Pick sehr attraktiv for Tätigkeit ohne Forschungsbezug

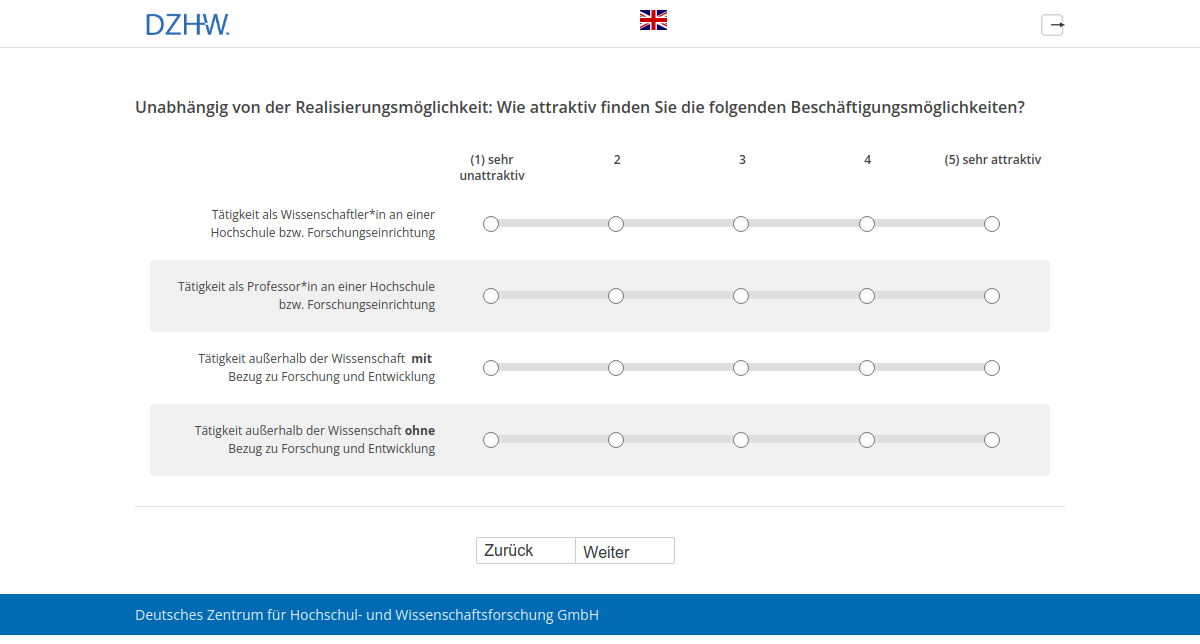[992, 439]
